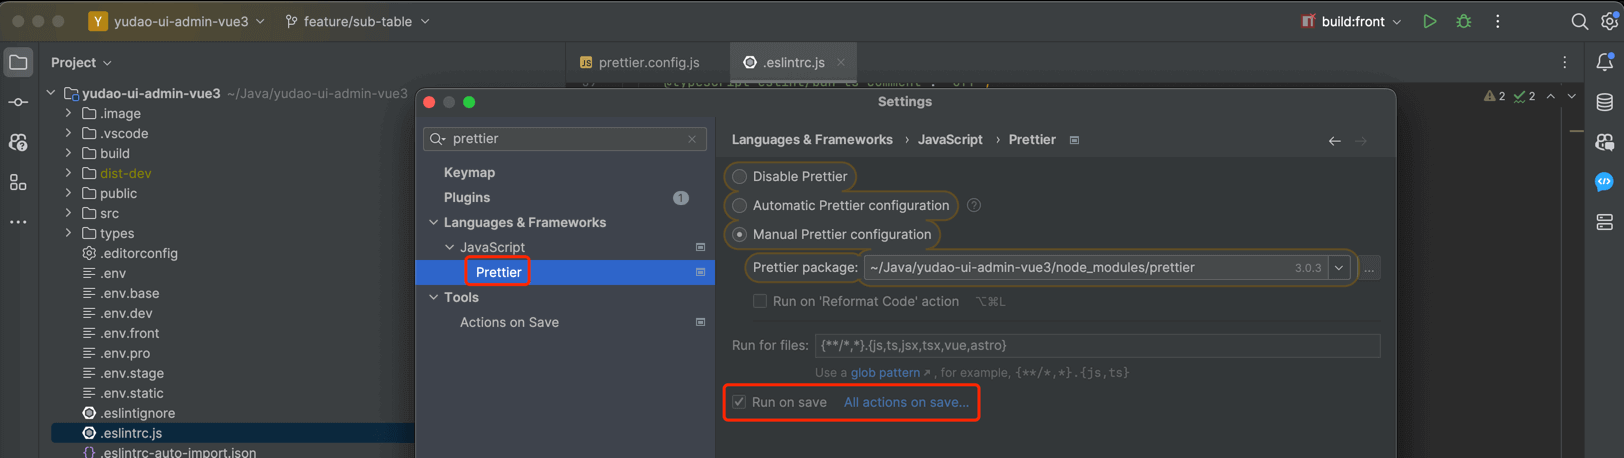
Task: Open the Database tool window icon
Action: pyautogui.click(x=1604, y=102)
